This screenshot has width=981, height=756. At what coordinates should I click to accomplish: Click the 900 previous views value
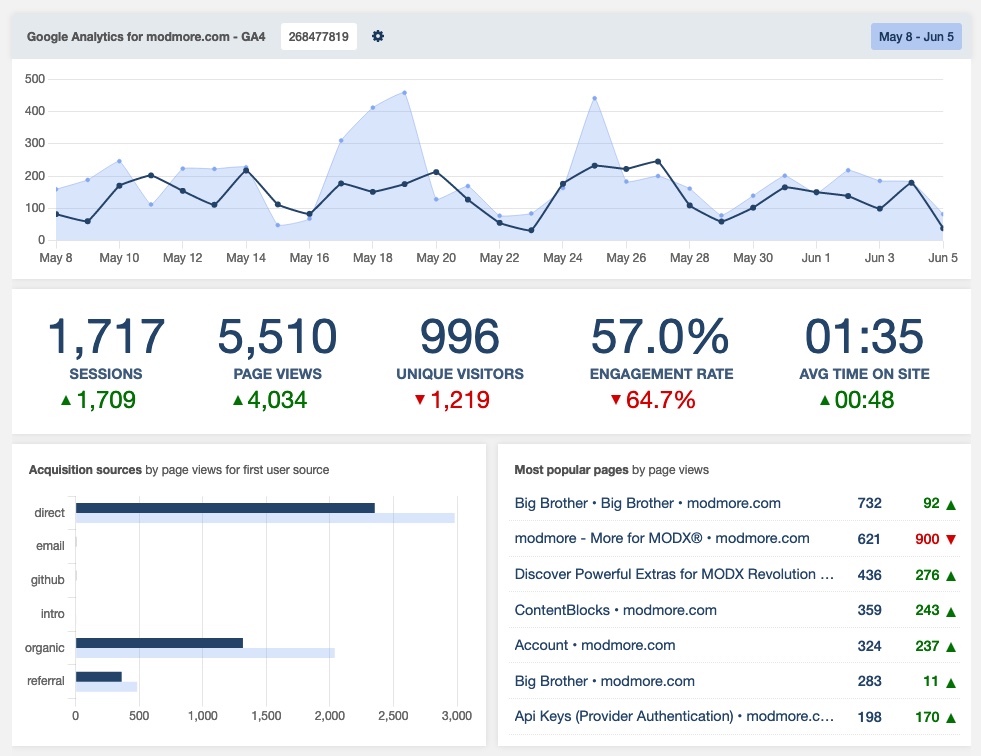point(927,539)
